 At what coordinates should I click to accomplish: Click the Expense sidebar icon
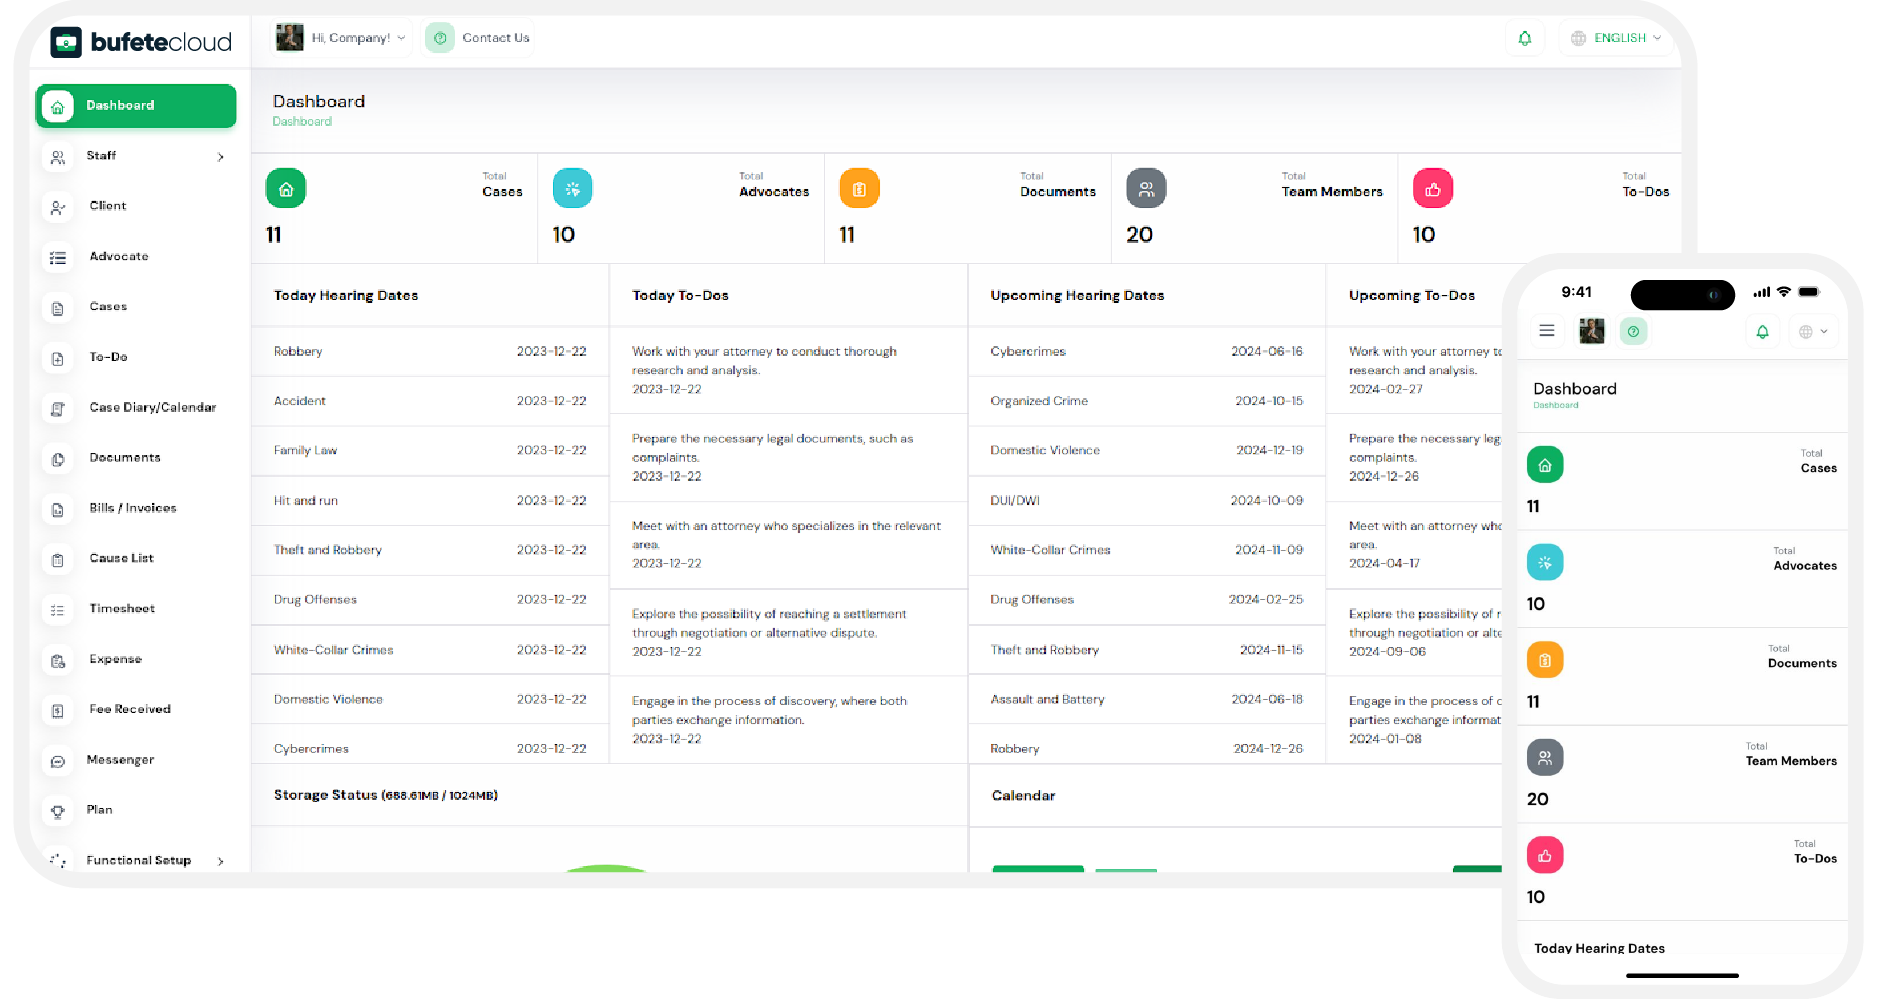click(x=58, y=660)
